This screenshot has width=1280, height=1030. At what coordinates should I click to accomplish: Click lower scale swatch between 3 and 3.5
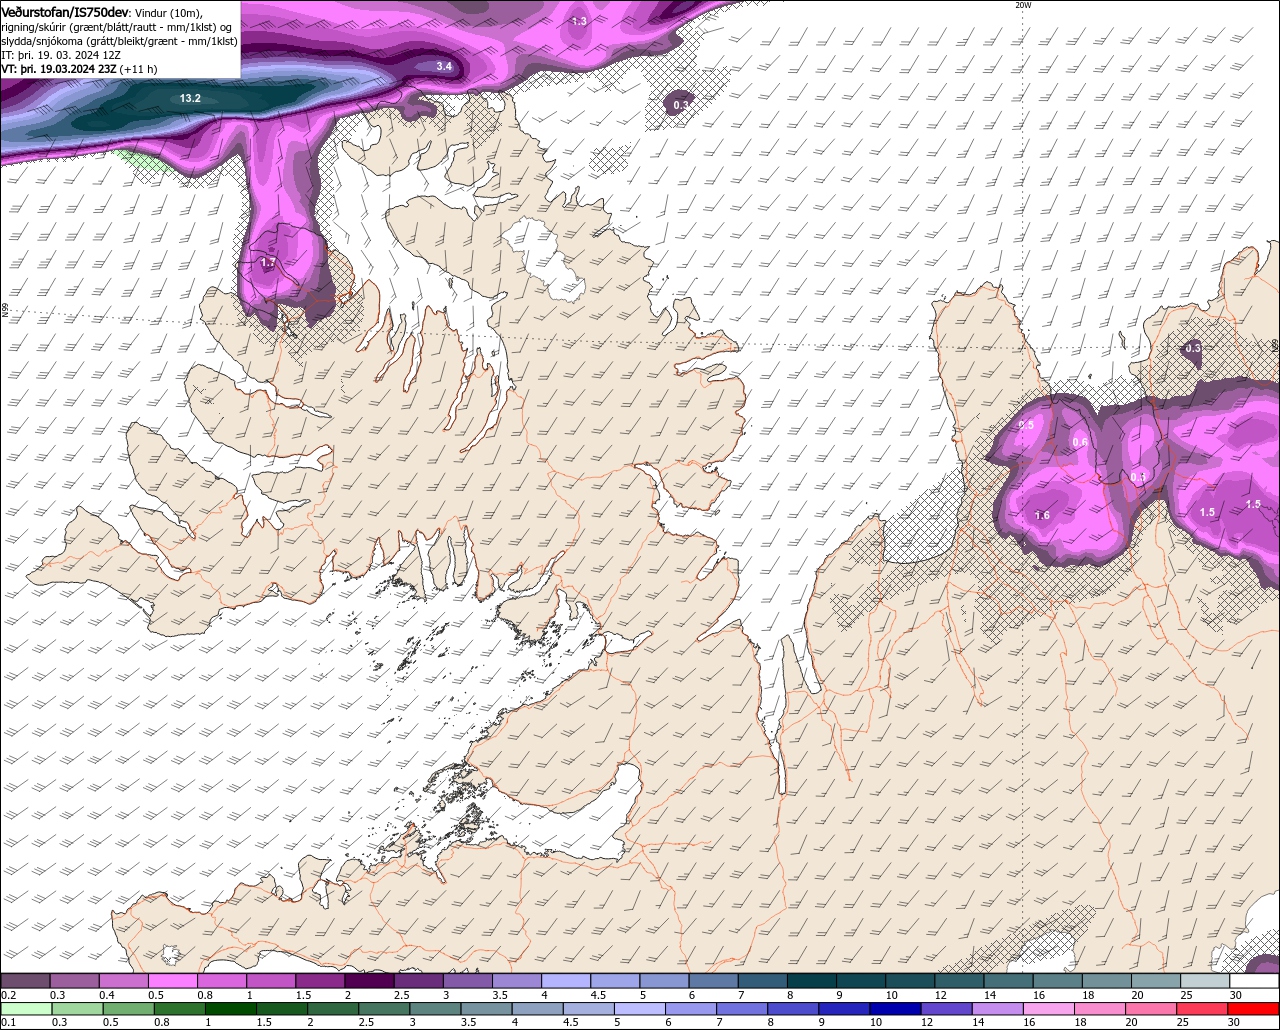coord(435,1009)
